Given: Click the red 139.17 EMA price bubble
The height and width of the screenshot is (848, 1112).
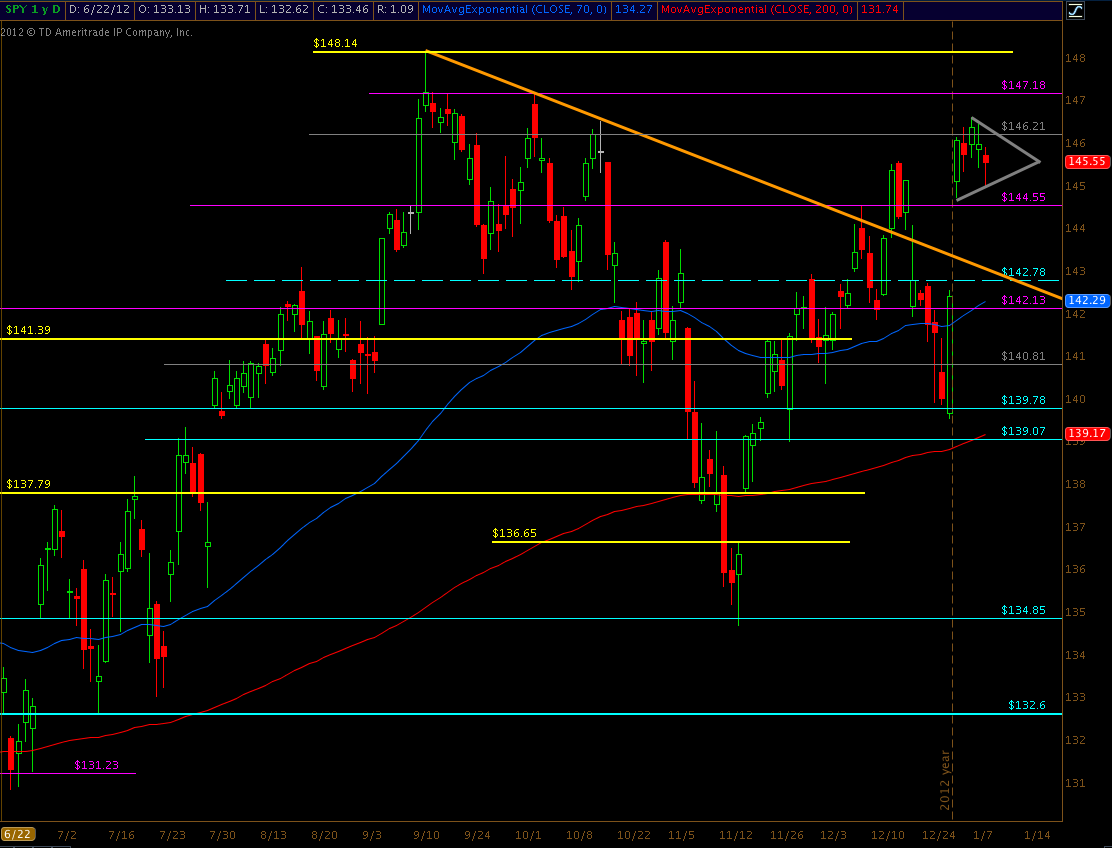Looking at the screenshot, I should point(1087,433).
